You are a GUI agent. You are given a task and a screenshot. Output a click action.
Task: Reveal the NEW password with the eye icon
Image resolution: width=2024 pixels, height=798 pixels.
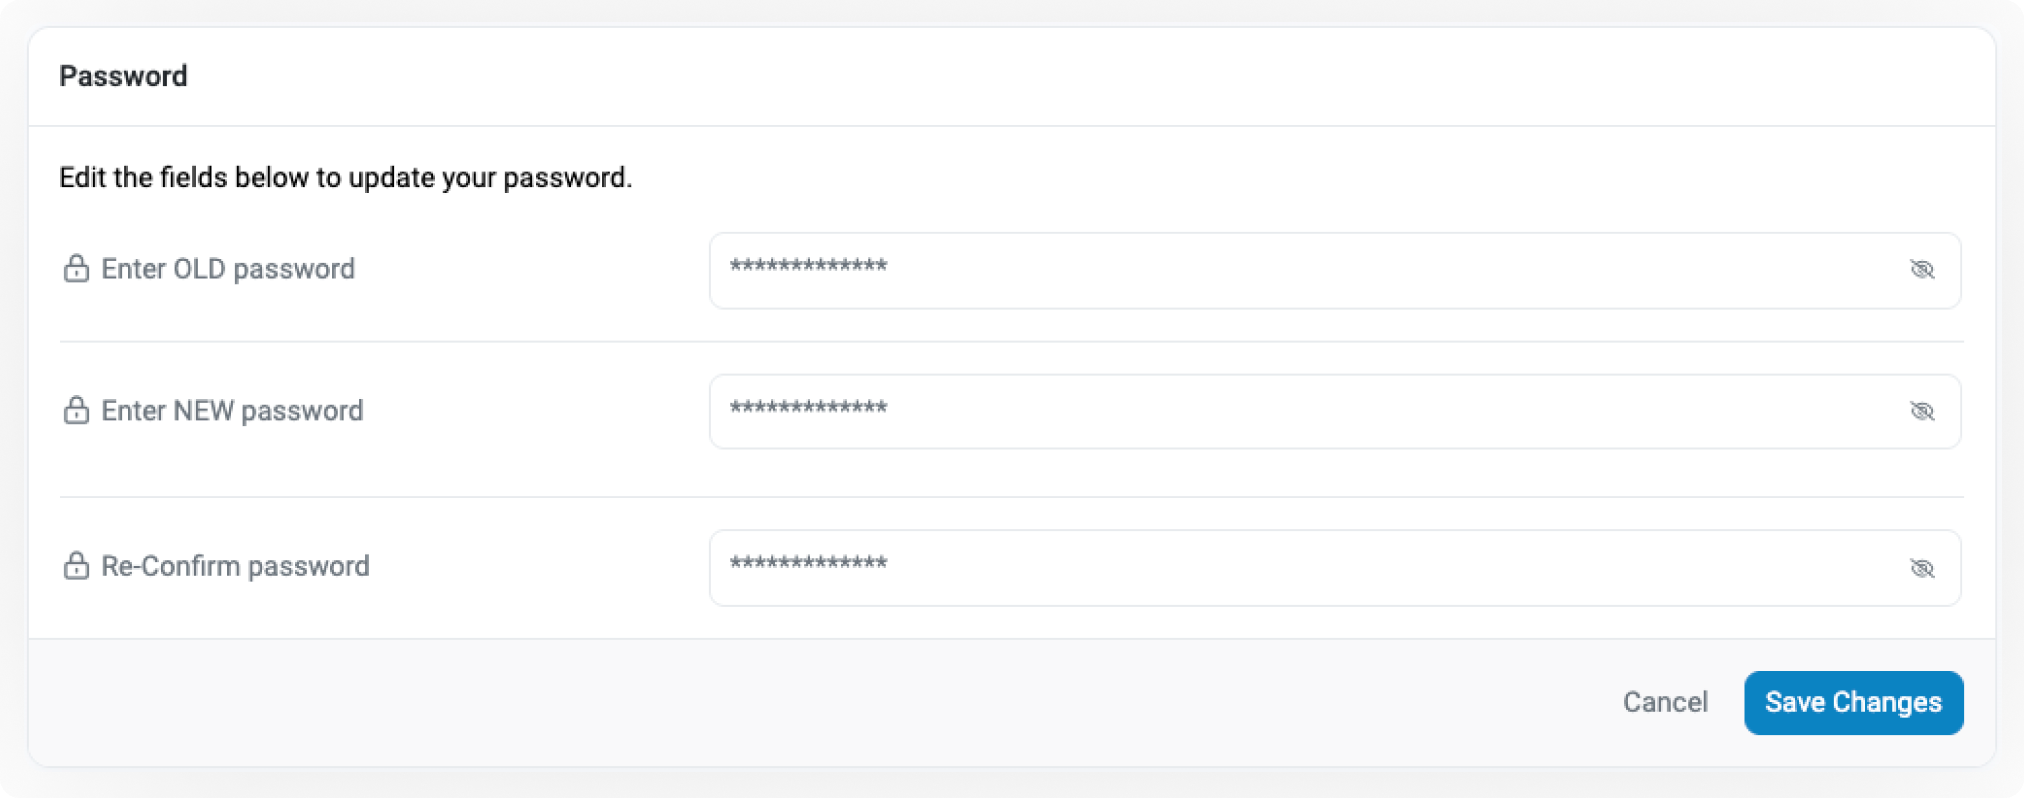point(1921,412)
